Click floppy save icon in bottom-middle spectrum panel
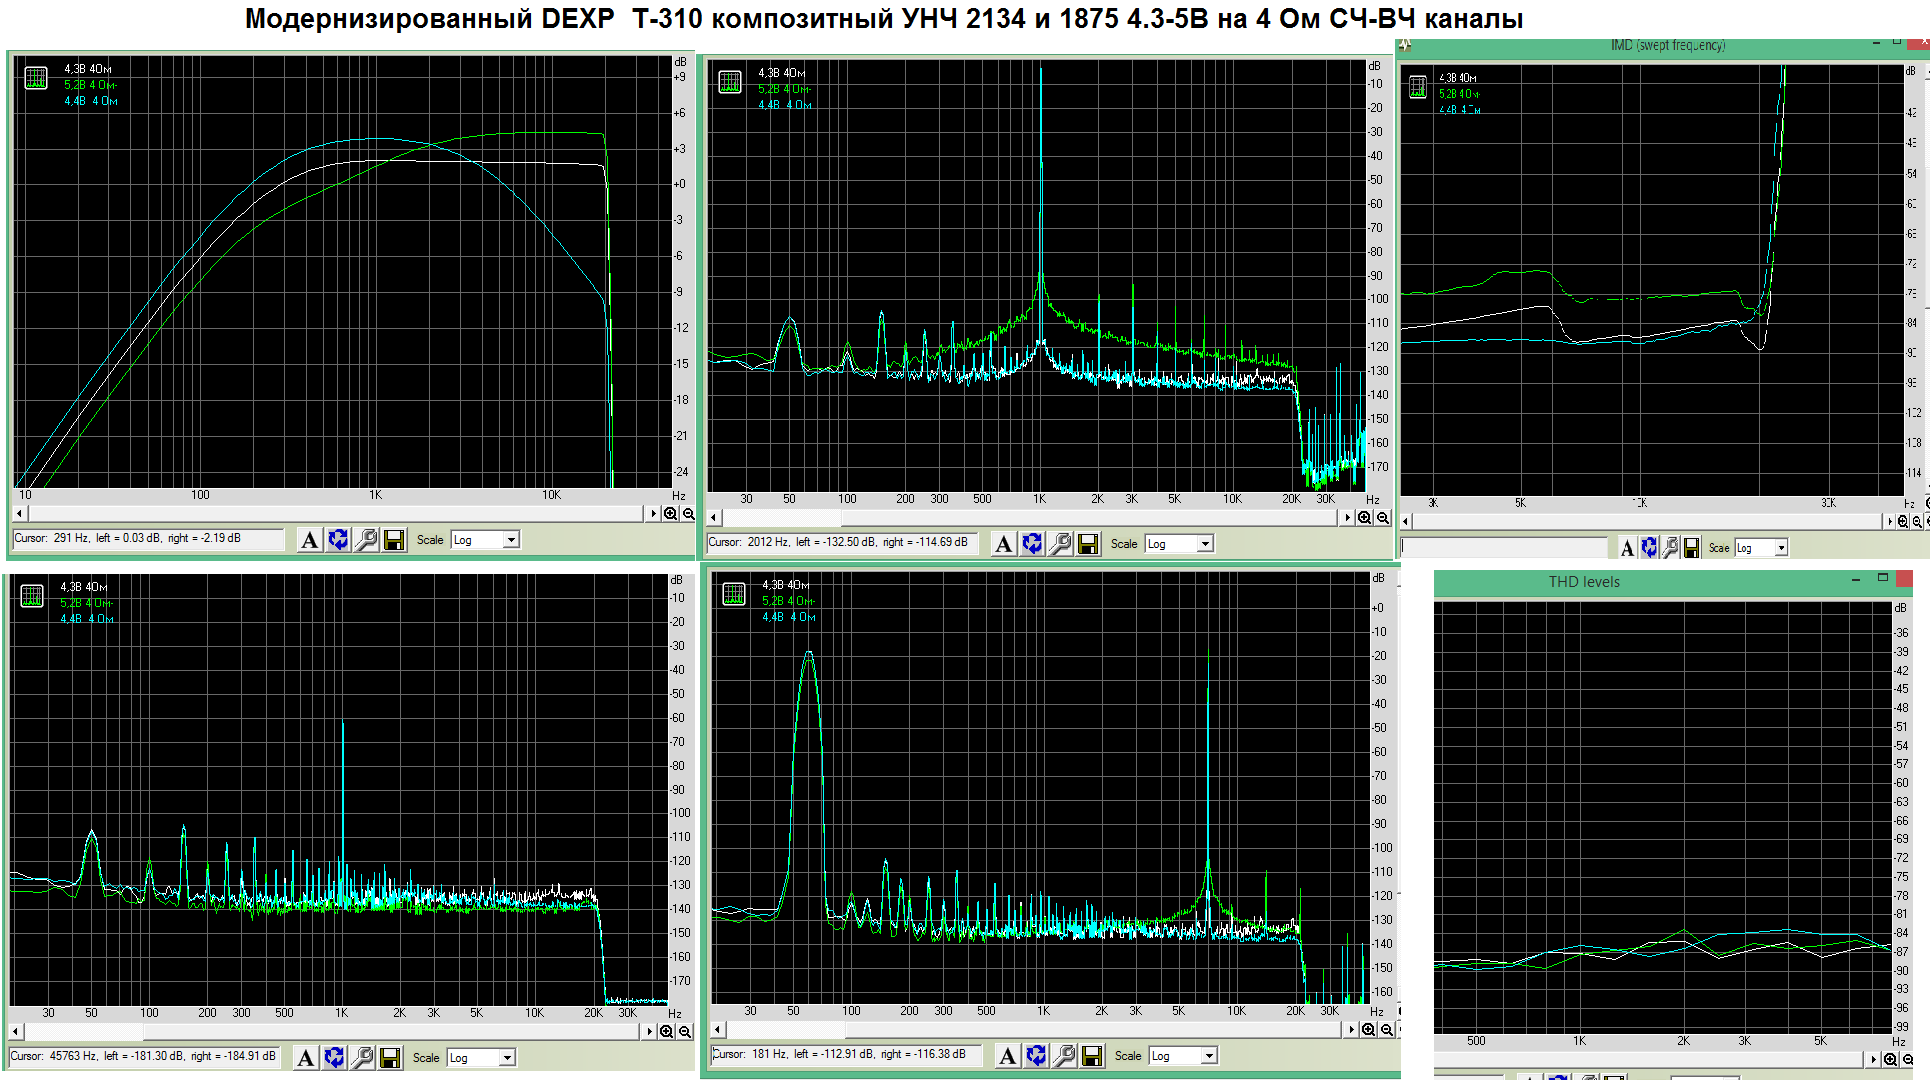Viewport: 1930px width, 1080px height. [x=1092, y=1056]
